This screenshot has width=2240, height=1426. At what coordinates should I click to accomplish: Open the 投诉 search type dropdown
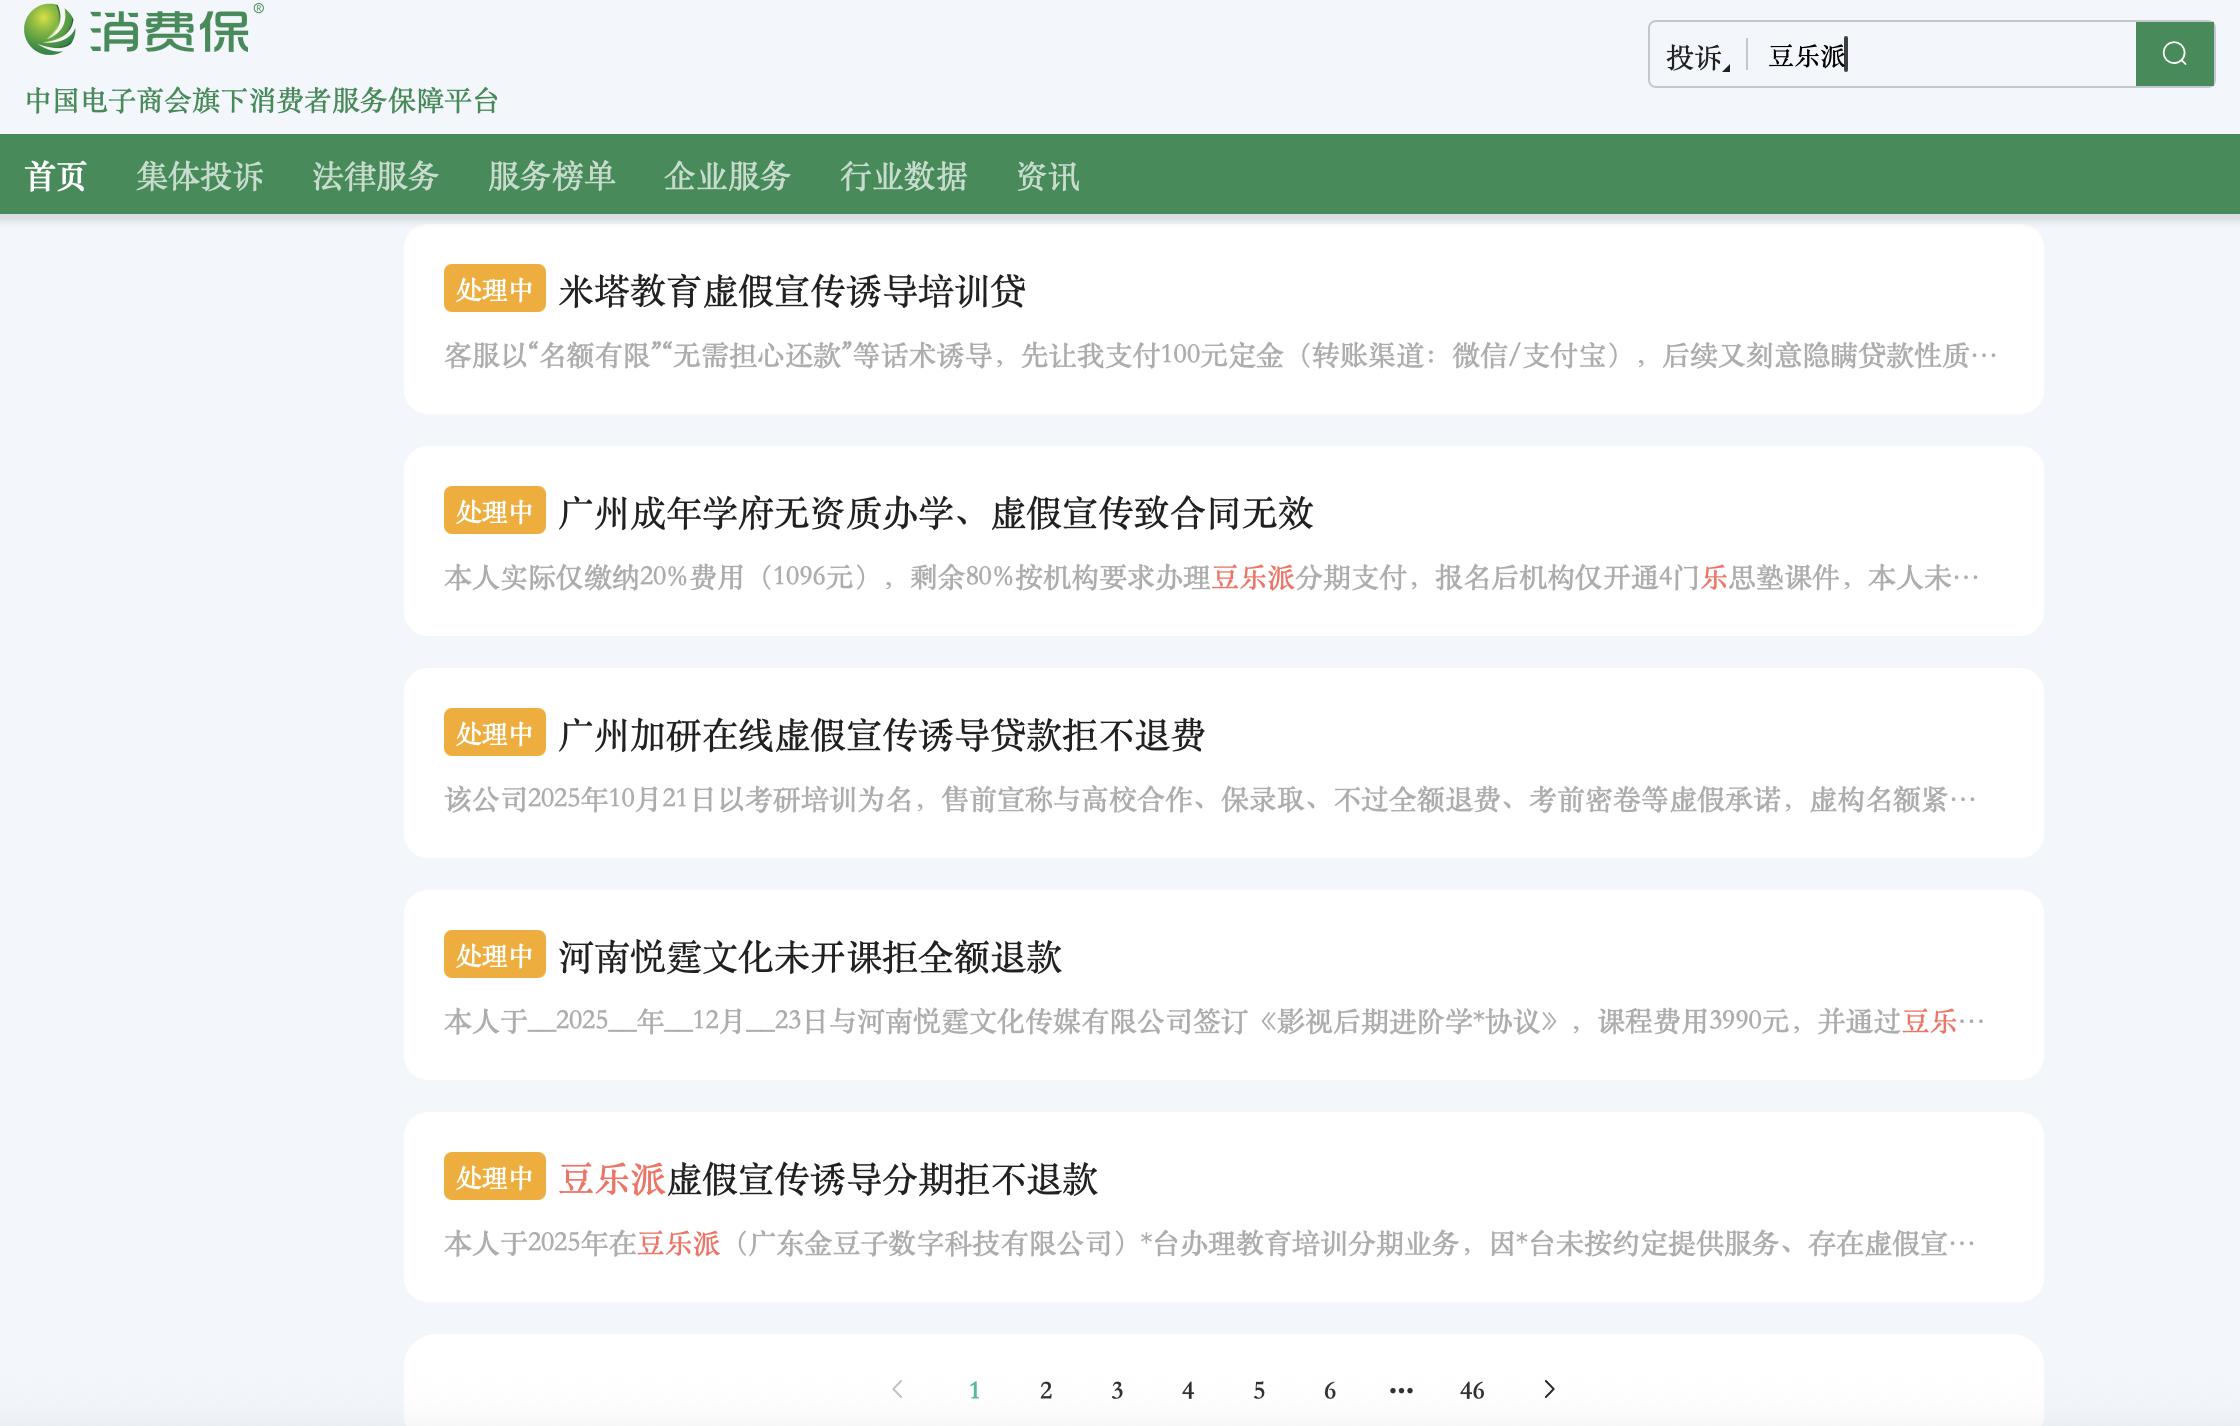click(1698, 56)
